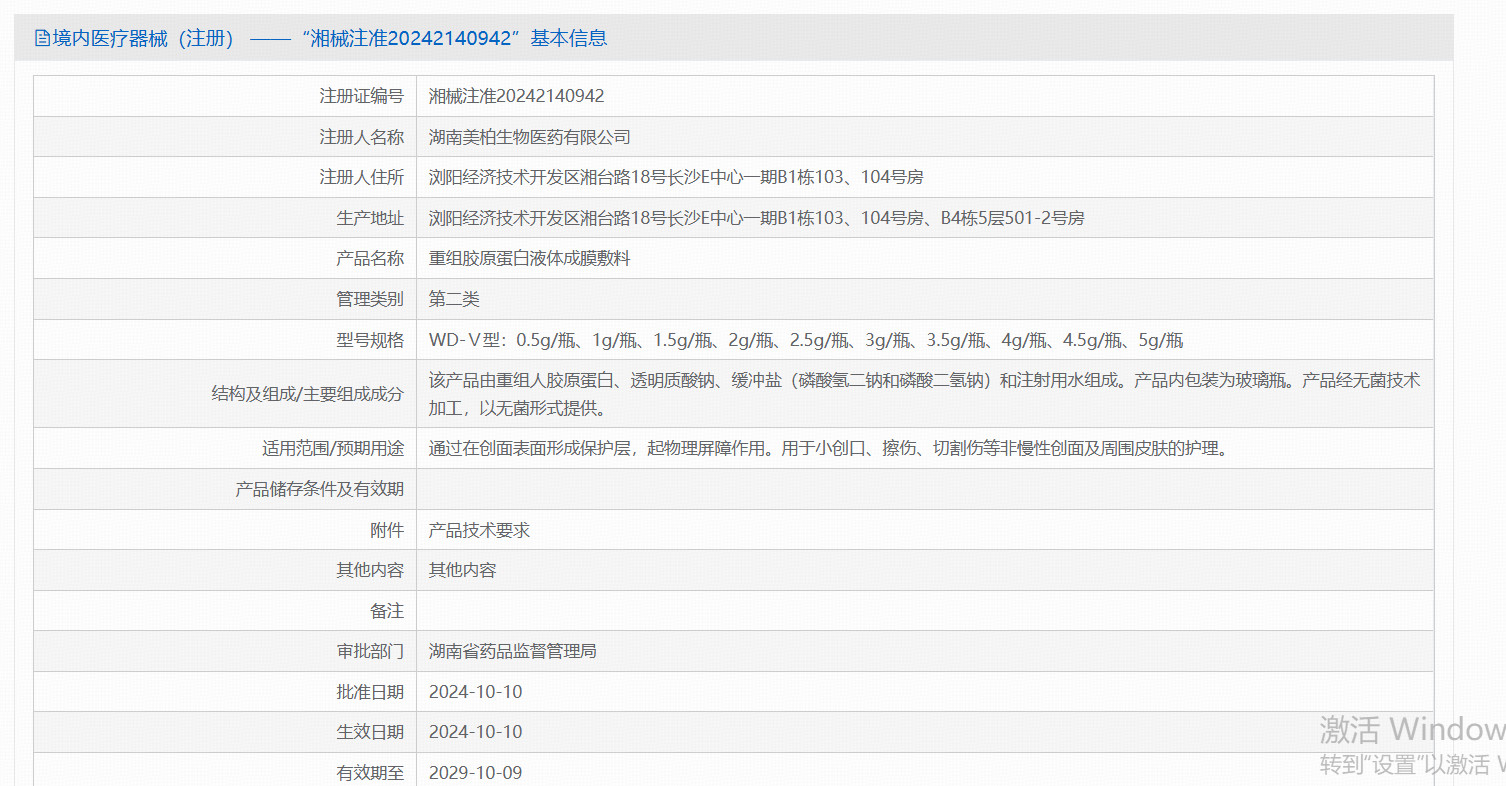
Task: Click the 生产地址 address value
Action: pos(756,218)
